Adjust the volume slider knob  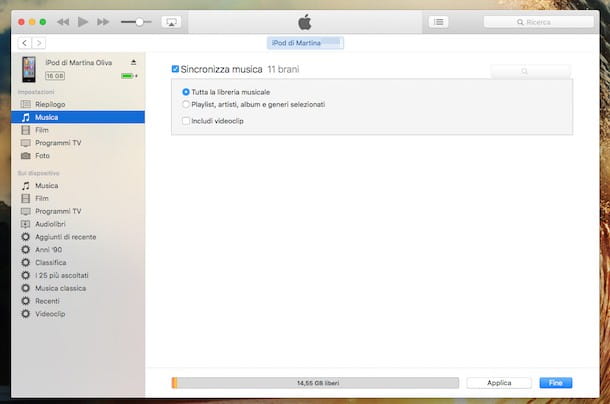coord(139,22)
